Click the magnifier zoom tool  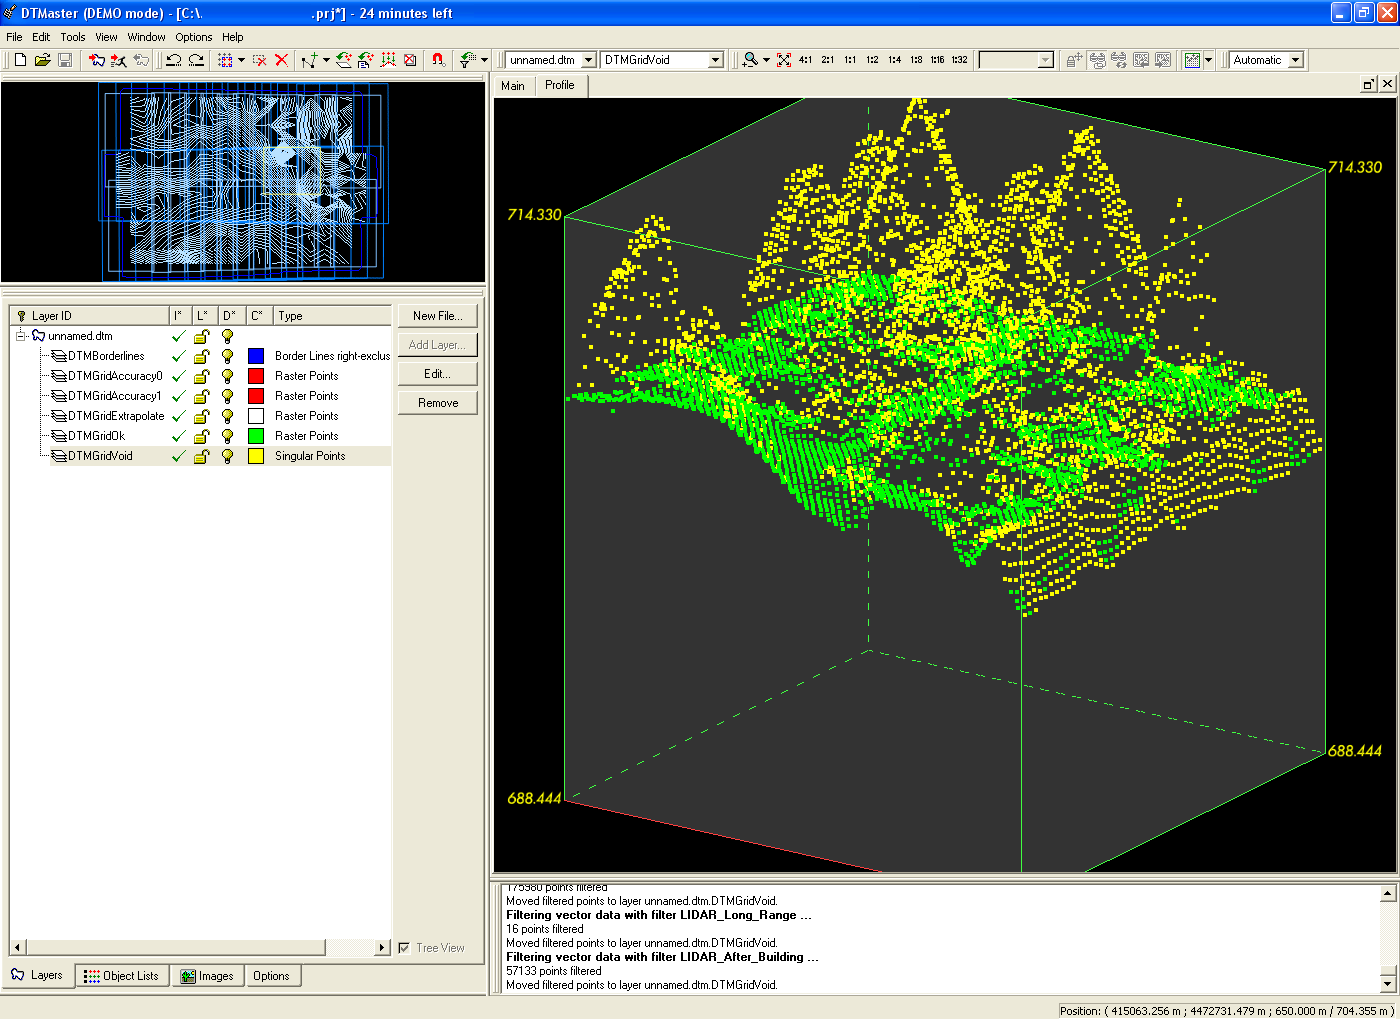[750, 60]
